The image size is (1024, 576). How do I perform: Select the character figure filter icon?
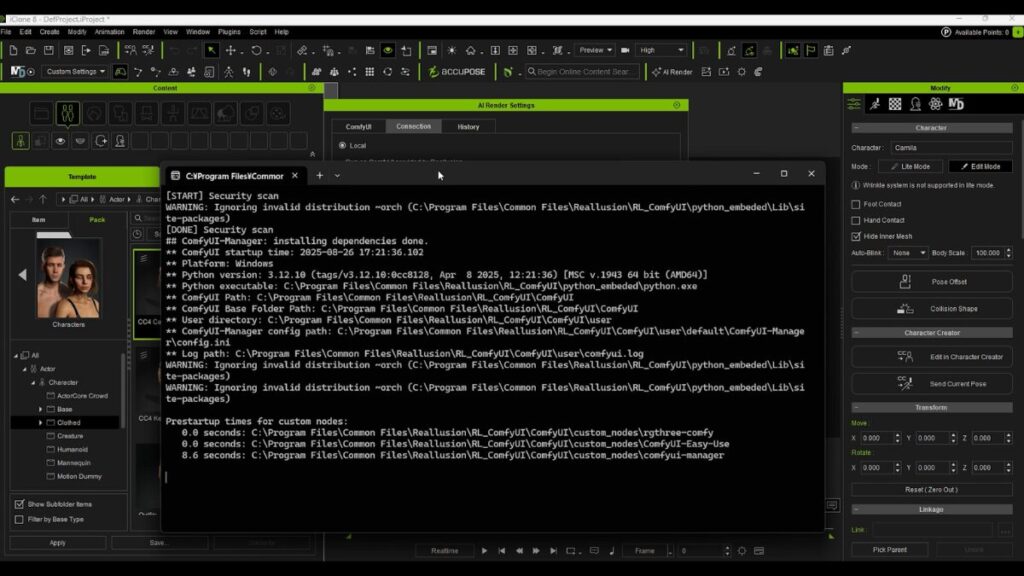pos(20,140)
